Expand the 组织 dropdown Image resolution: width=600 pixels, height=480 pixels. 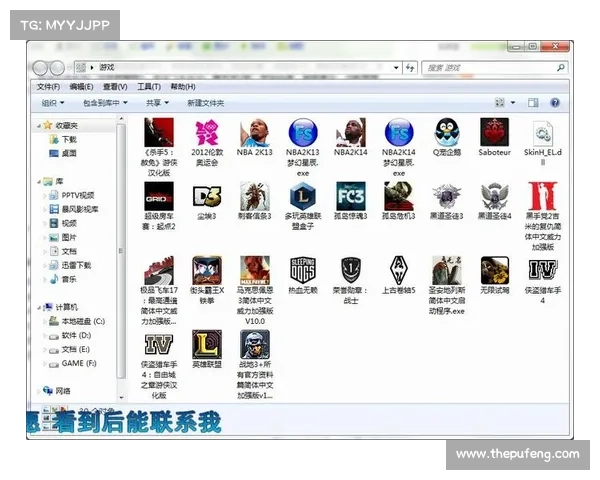(x=53, y=103)
